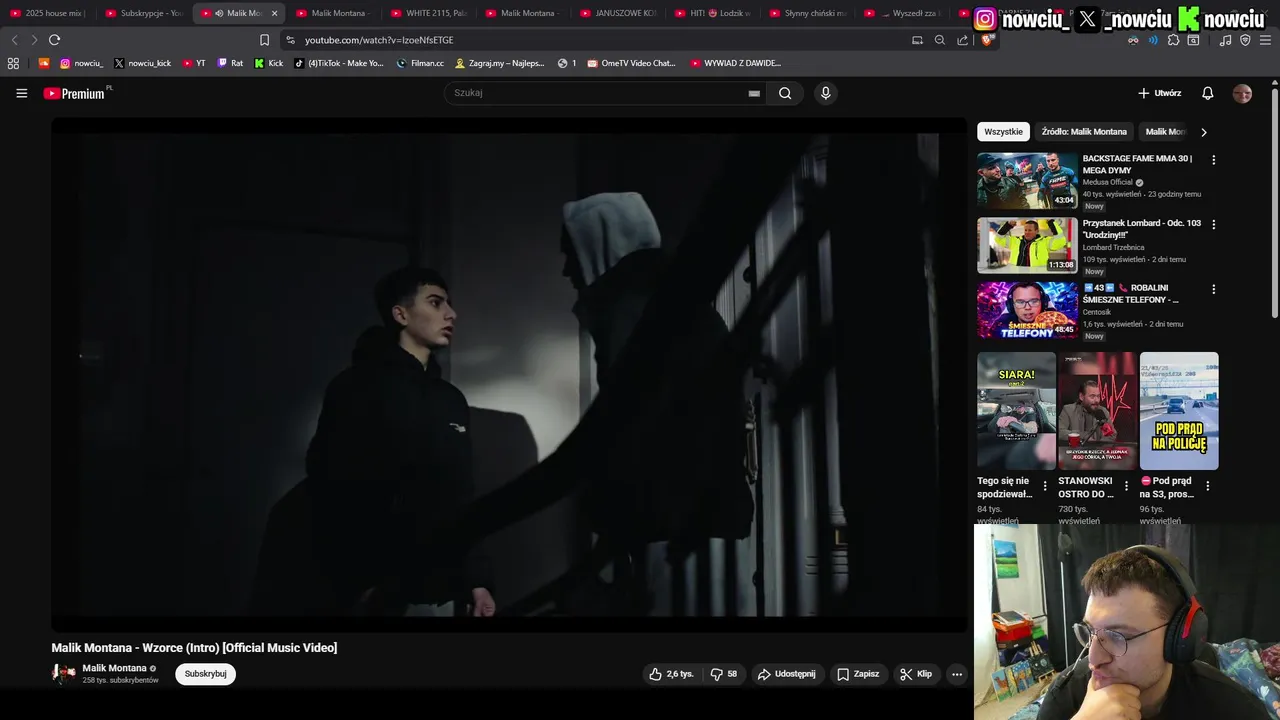
Task: Save video with Zapisz button
Action: [x=858, y=674]
